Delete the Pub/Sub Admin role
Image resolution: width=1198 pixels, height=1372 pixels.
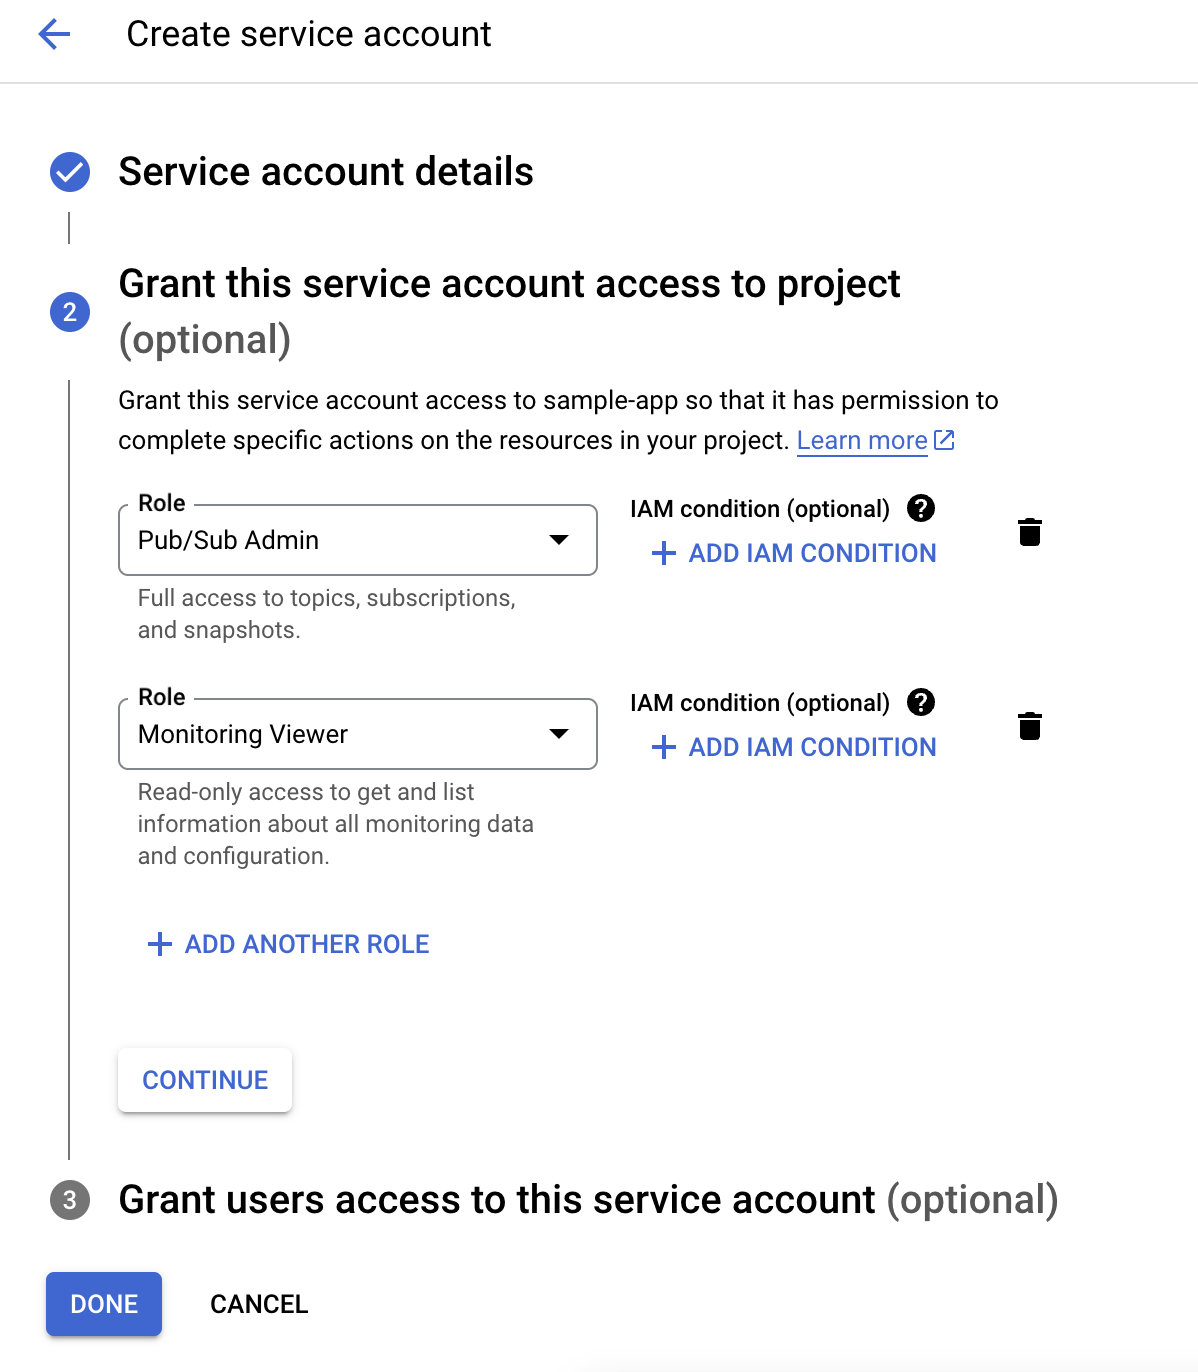(1029, 532)
